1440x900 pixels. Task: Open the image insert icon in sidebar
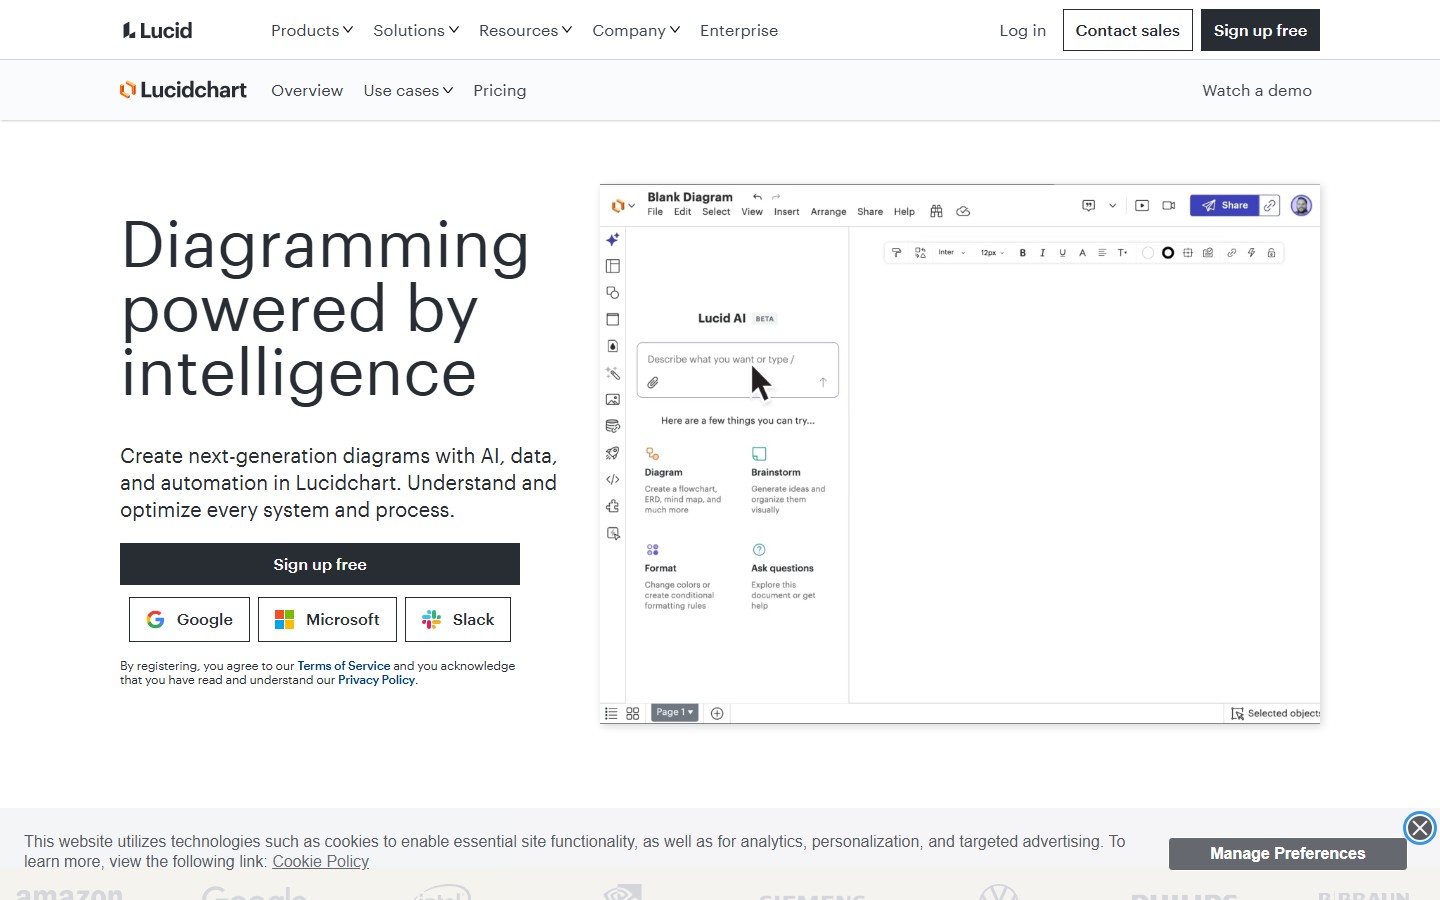click(613, 400)
